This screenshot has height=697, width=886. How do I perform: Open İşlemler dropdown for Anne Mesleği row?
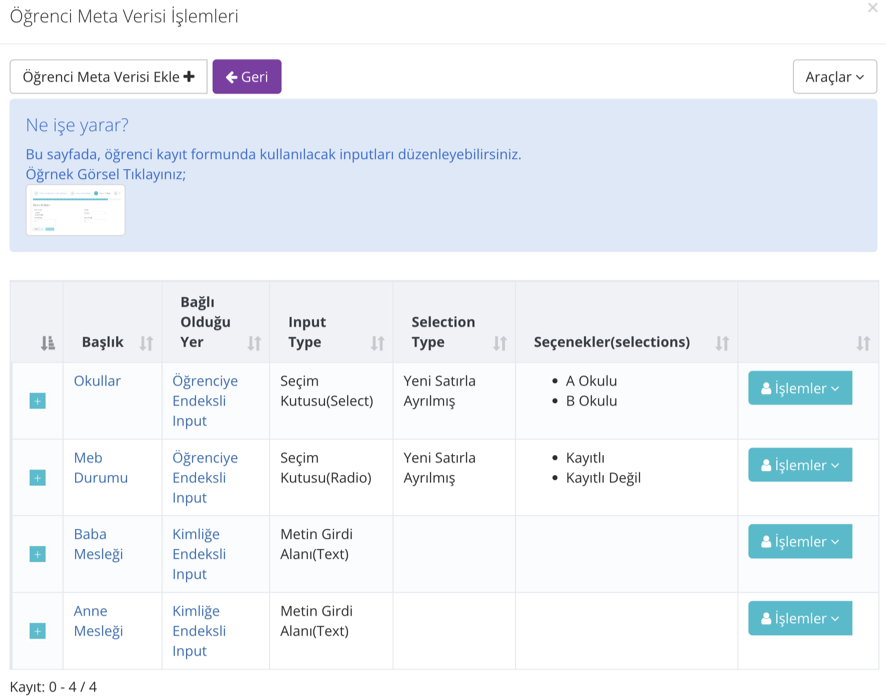(800, 618)
